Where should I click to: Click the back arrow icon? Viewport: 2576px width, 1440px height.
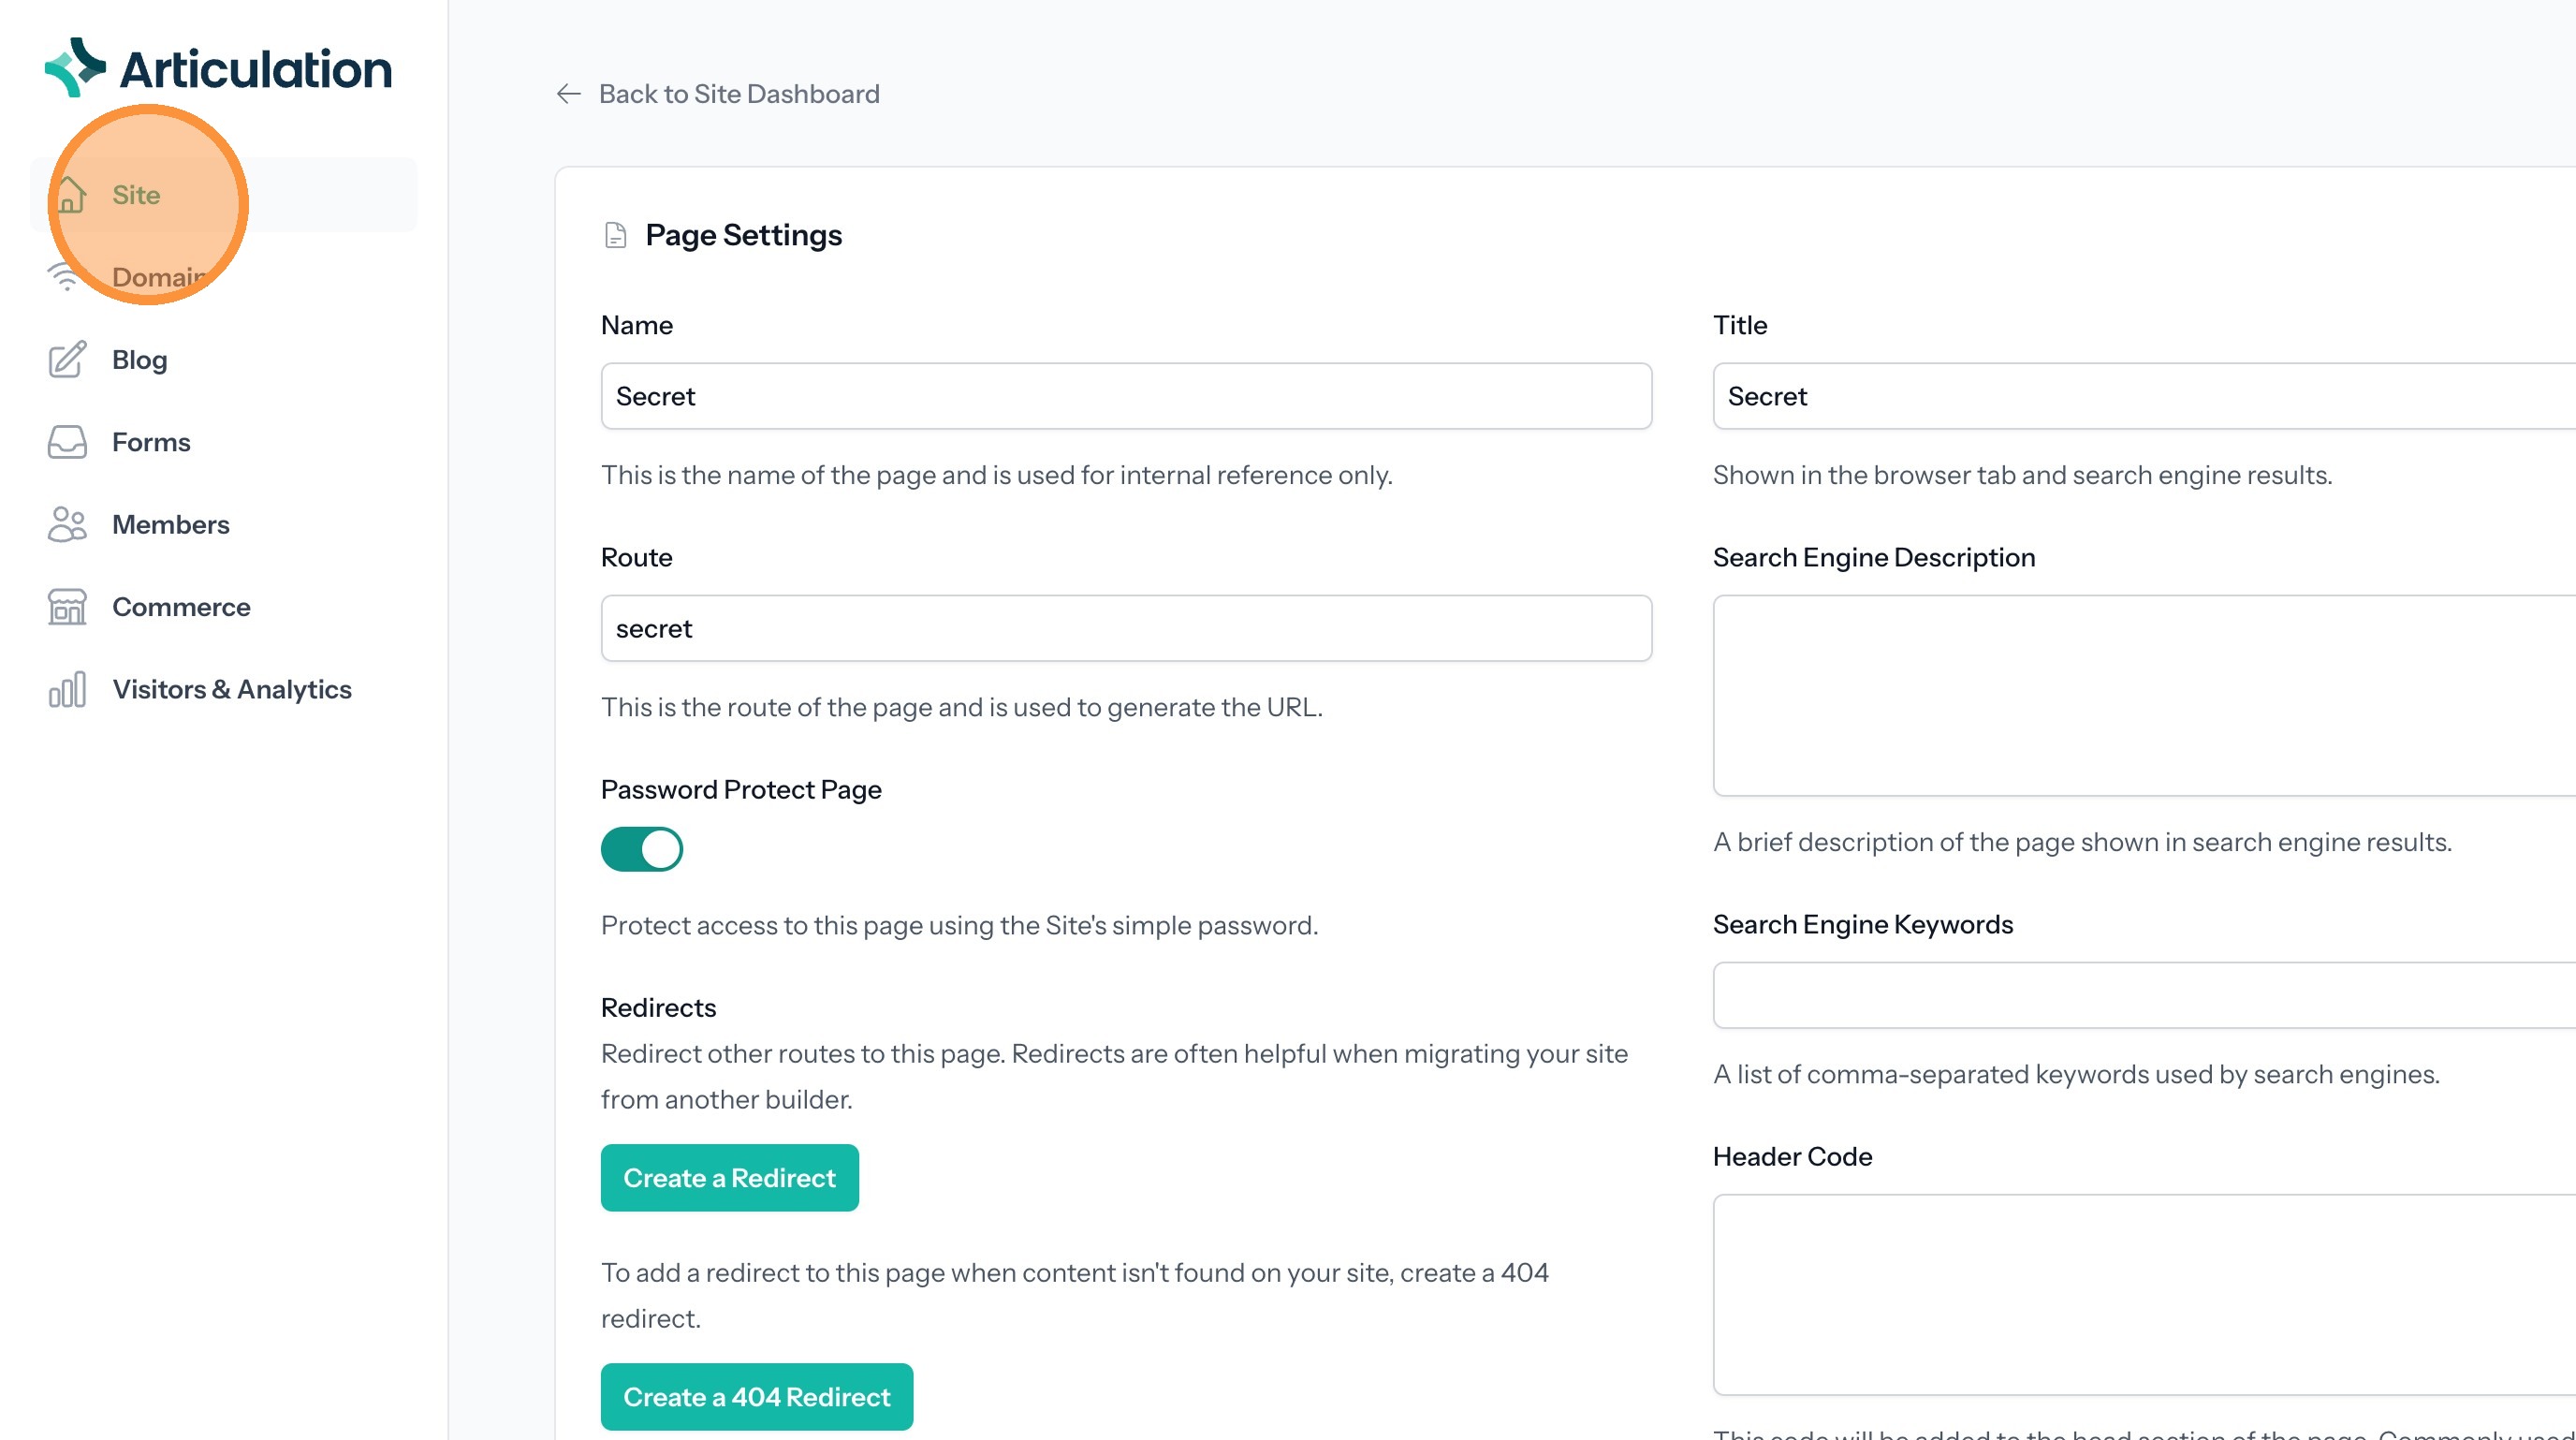(568, 94)
